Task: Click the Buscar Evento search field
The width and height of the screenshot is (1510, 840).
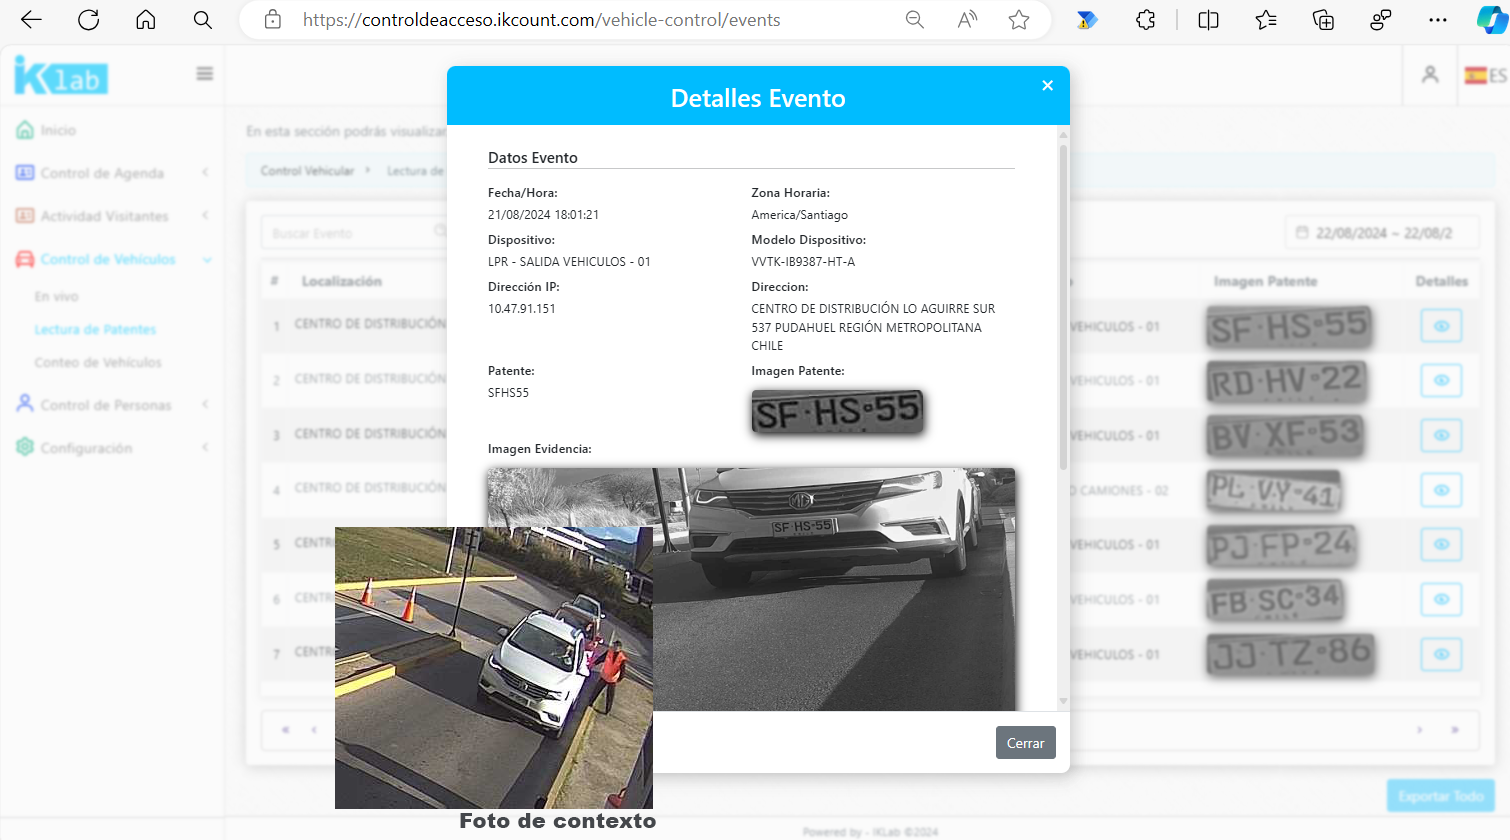Action: 353,233
